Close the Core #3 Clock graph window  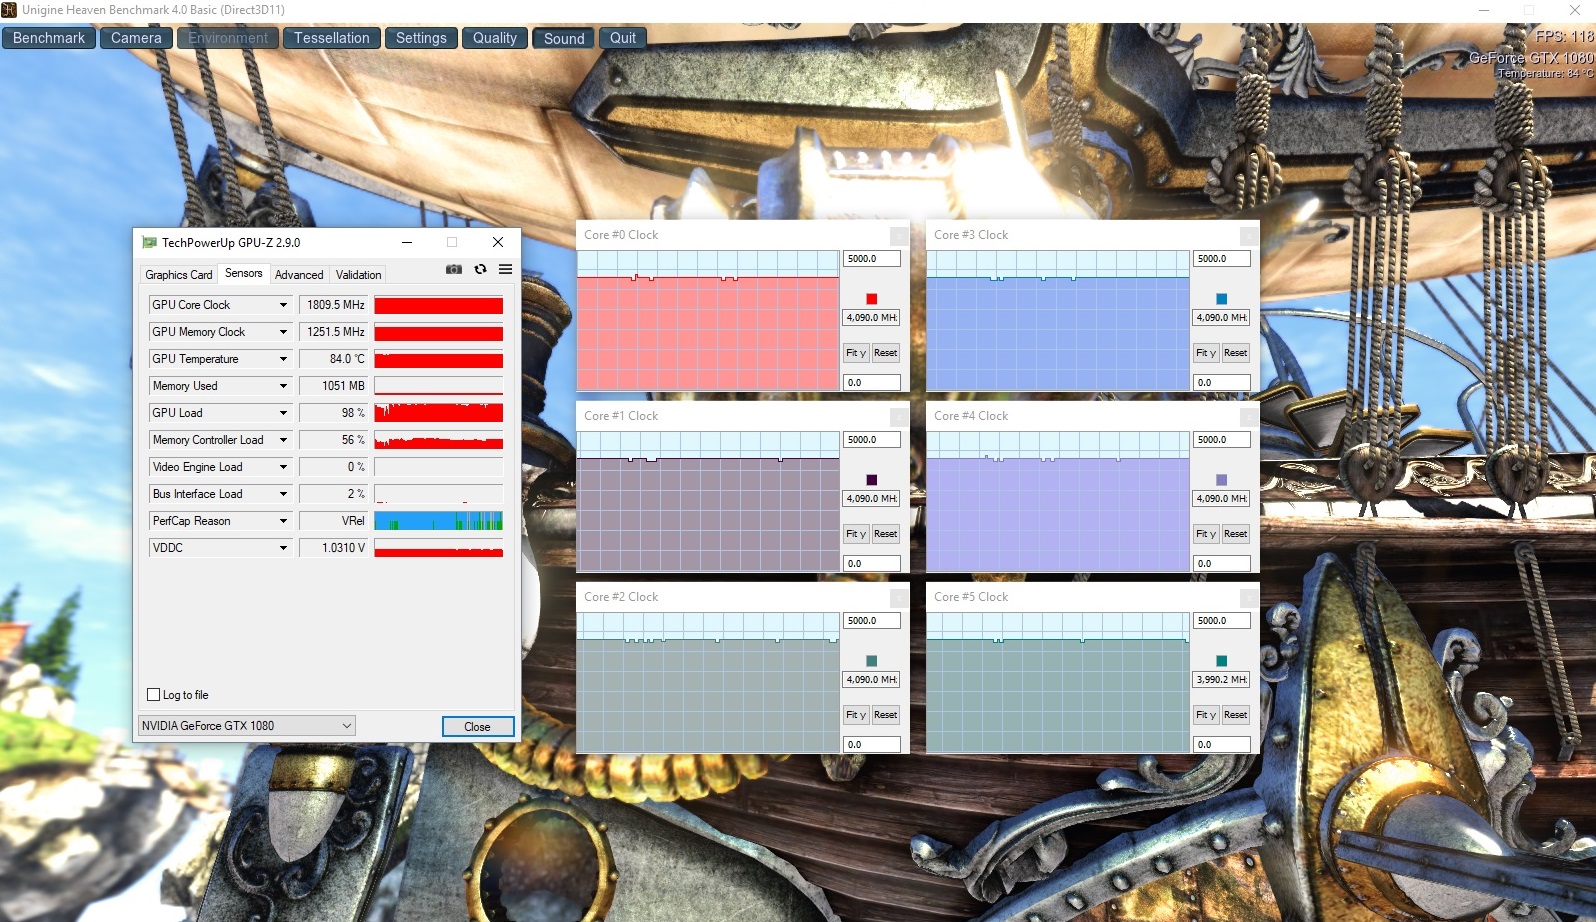coord(1250,236)
